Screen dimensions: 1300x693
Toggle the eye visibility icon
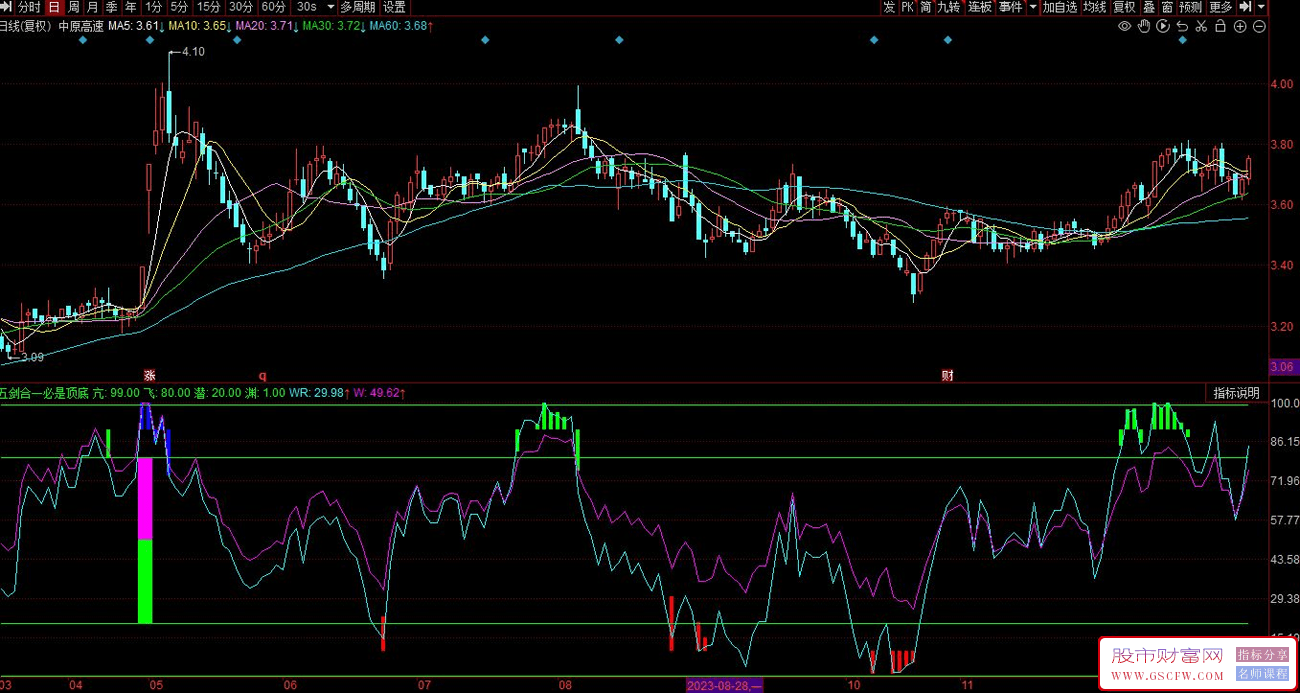pyautogui.click(x=1125, y=26)
